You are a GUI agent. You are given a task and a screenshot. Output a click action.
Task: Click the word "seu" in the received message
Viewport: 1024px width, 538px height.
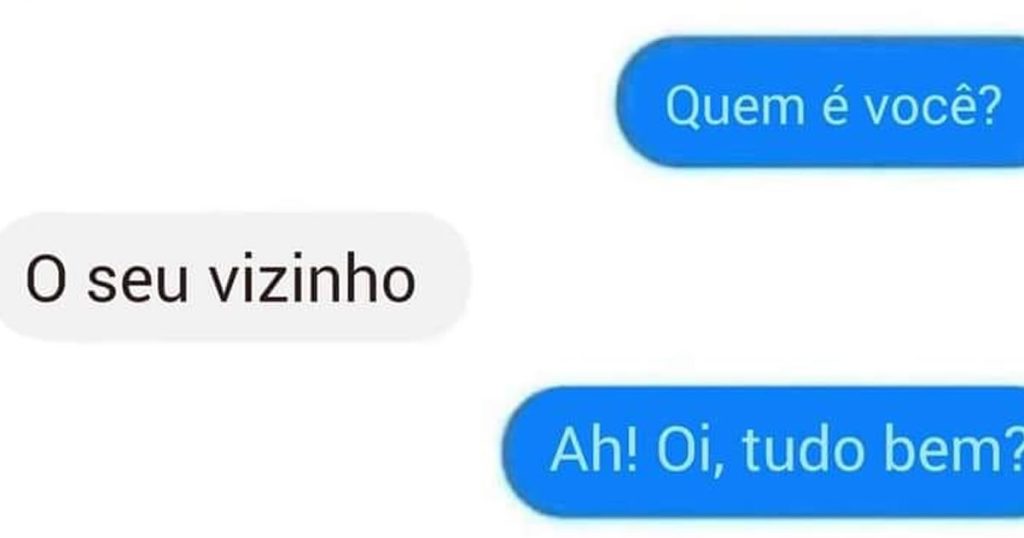coord(137,285)
